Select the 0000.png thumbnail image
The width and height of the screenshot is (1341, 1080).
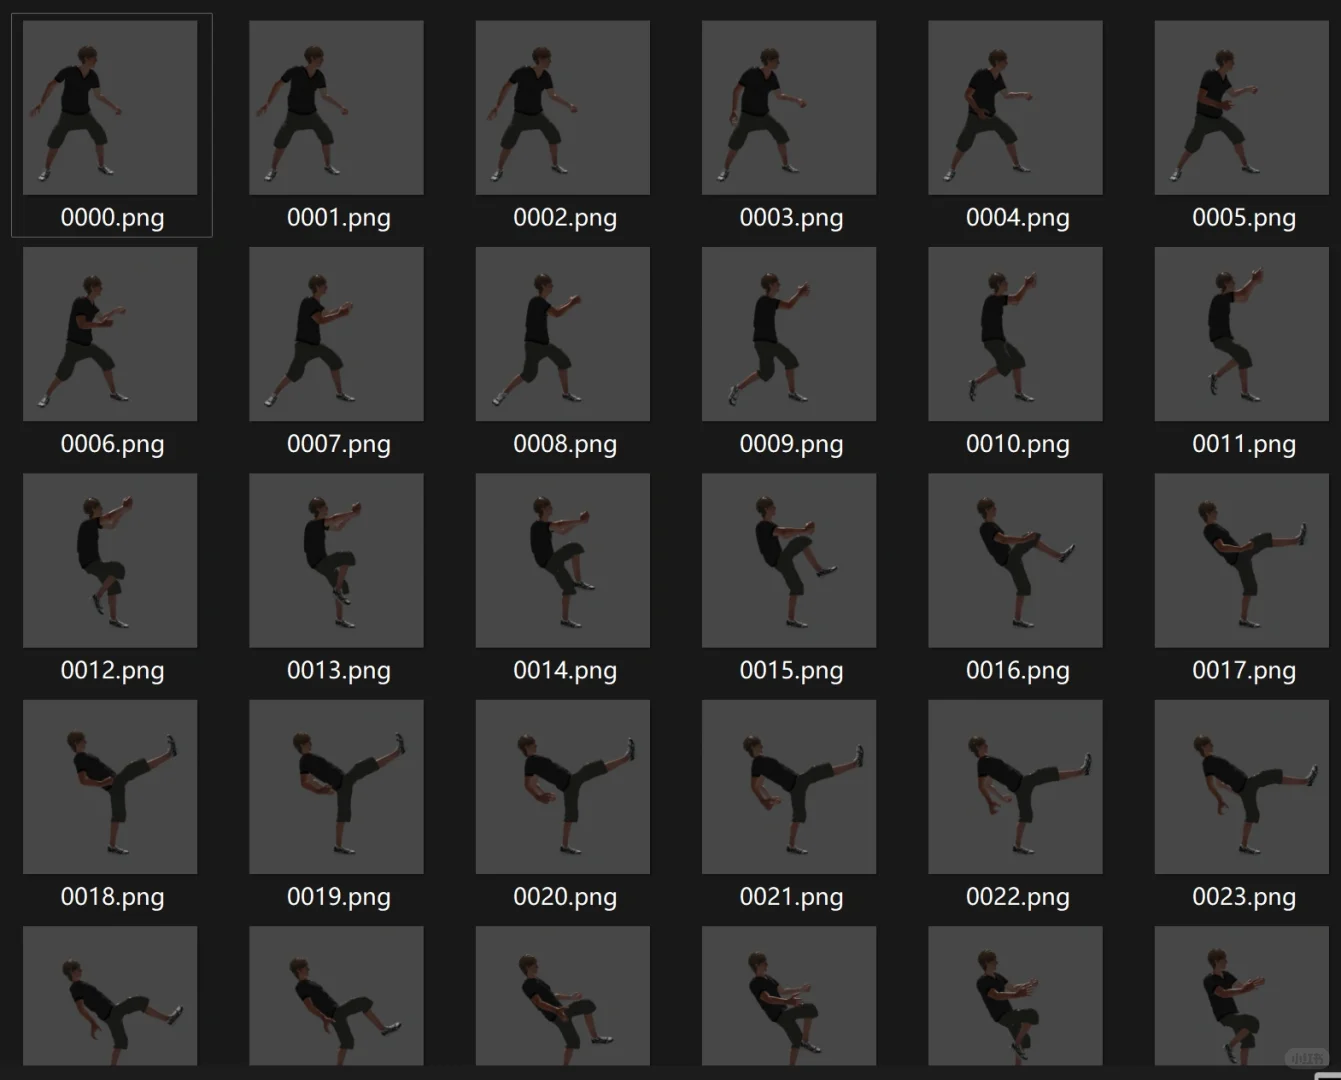coord(110,108)
